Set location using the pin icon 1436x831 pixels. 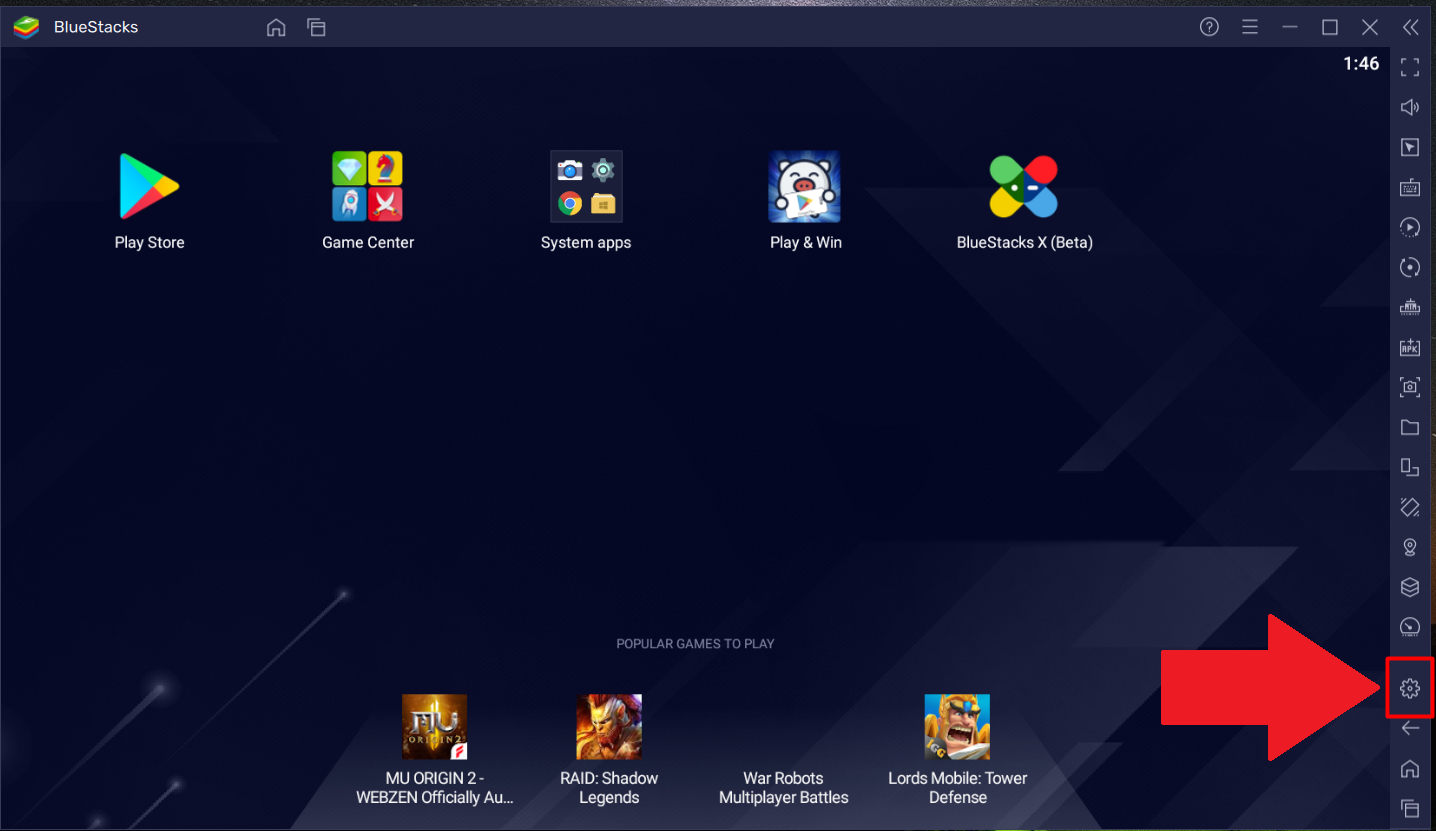[x=1410, y=547]
